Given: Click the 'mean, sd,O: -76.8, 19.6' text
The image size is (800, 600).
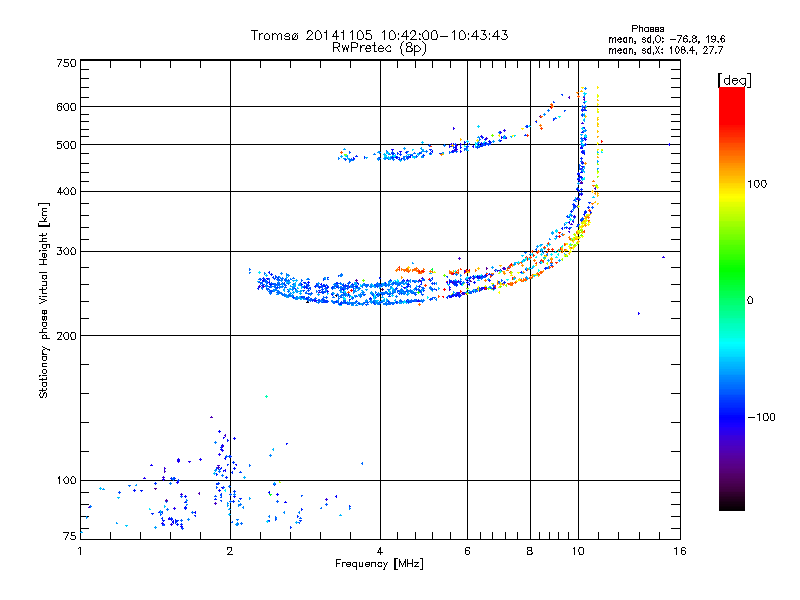Looking at the screenshot, I should point(667,39).
